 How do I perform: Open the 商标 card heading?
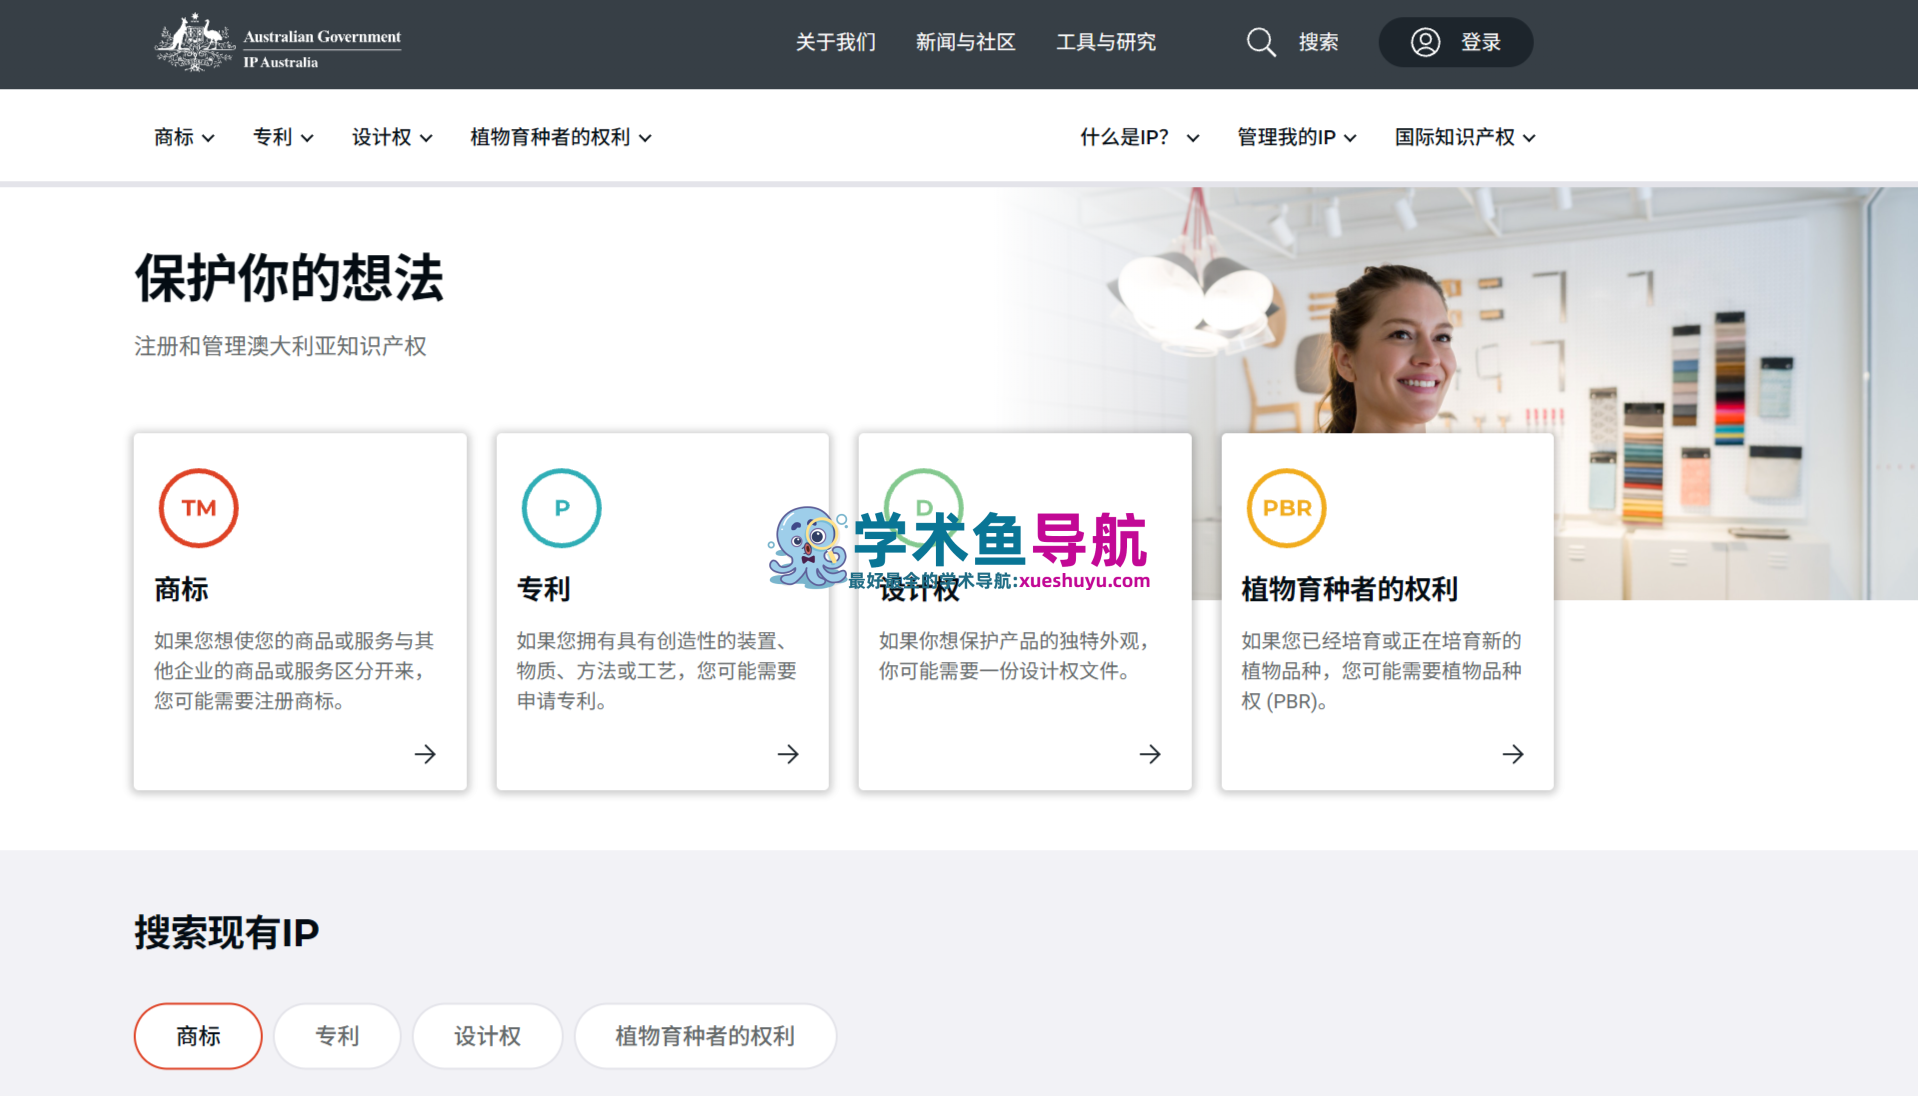pos(181,589)
